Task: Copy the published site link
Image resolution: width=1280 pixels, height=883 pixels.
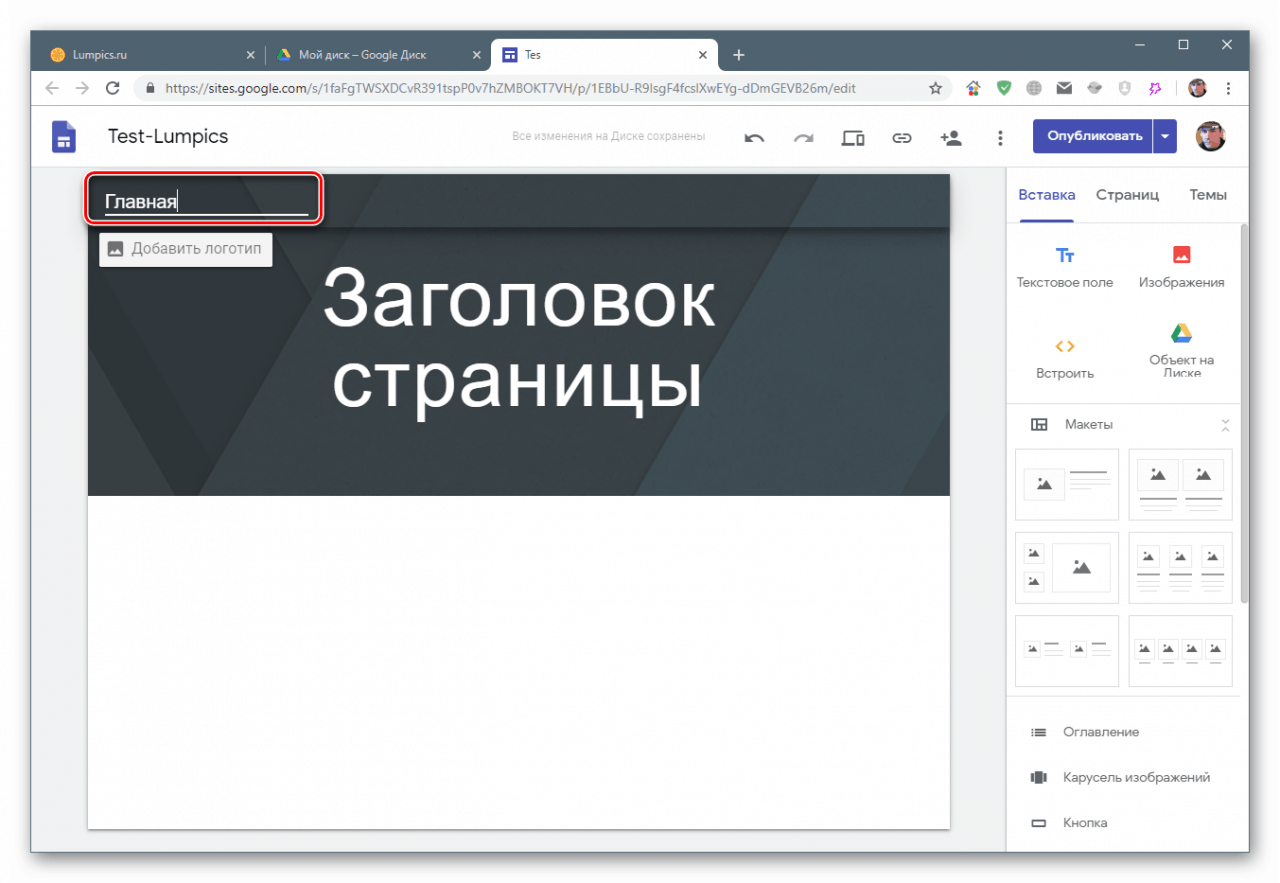Action: tap(902, 138)
